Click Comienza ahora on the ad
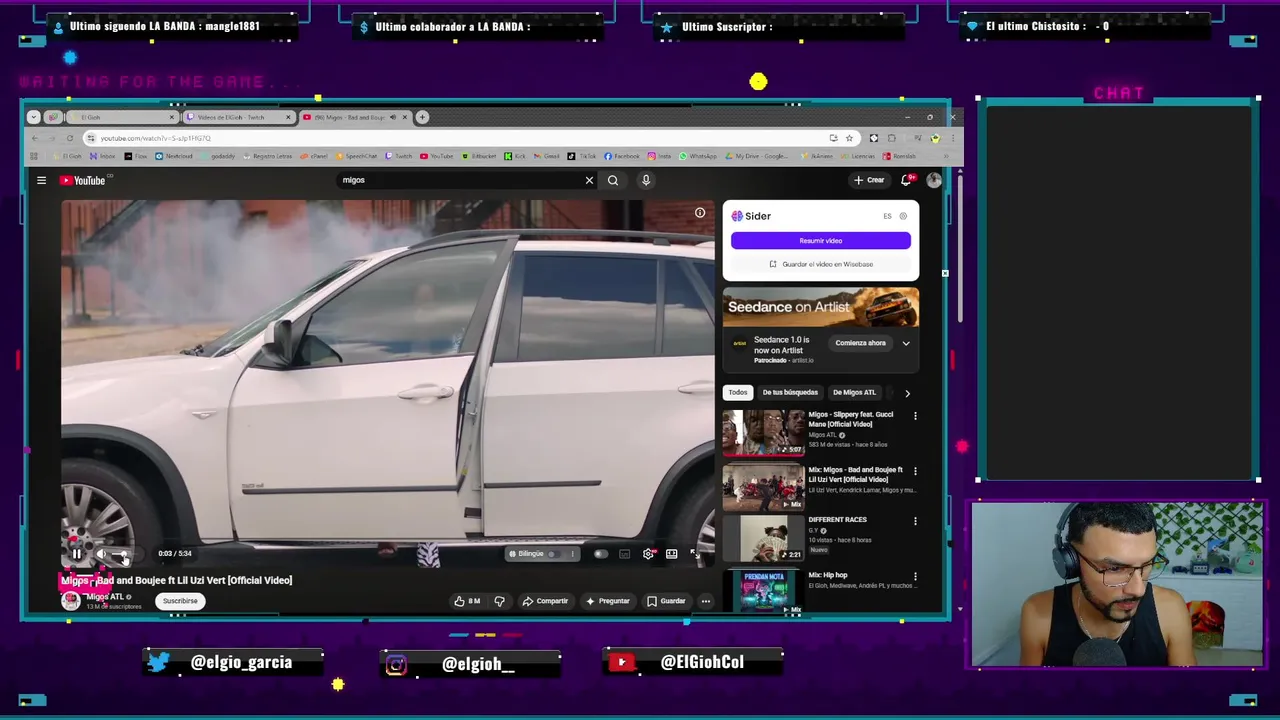Screen dimensions: 1280x720 tap(860, 343)
